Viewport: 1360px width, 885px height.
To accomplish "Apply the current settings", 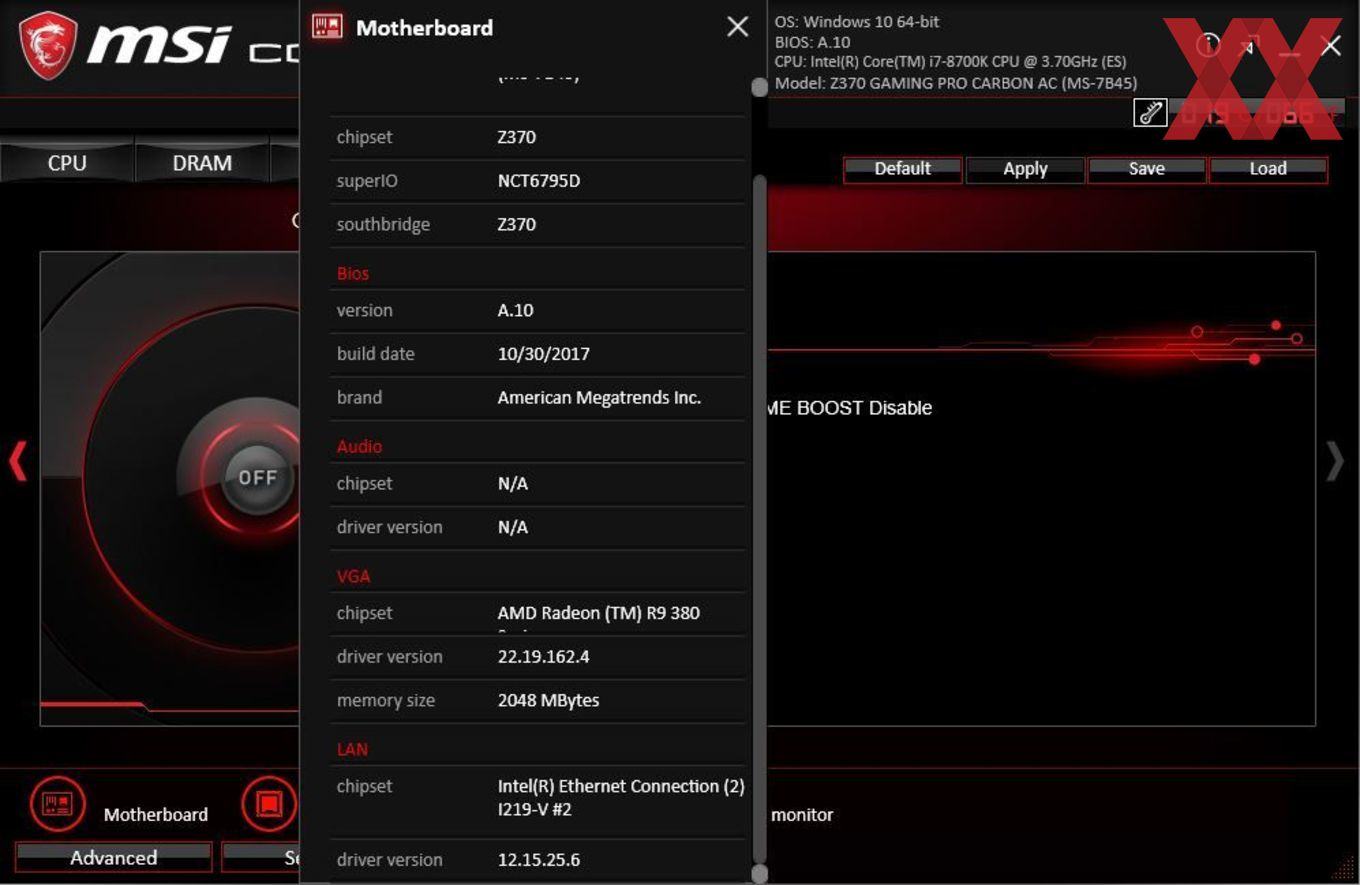I will [1025, 169].
